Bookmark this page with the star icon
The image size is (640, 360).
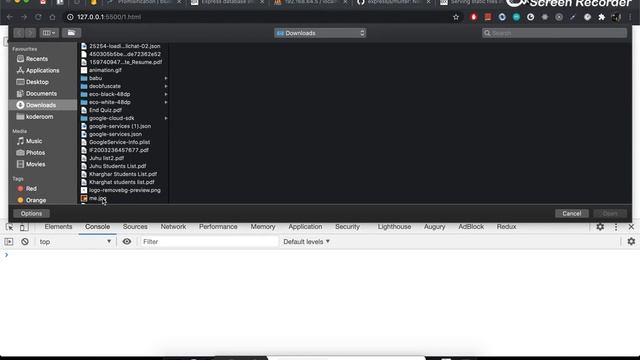[x=456, y=17]
